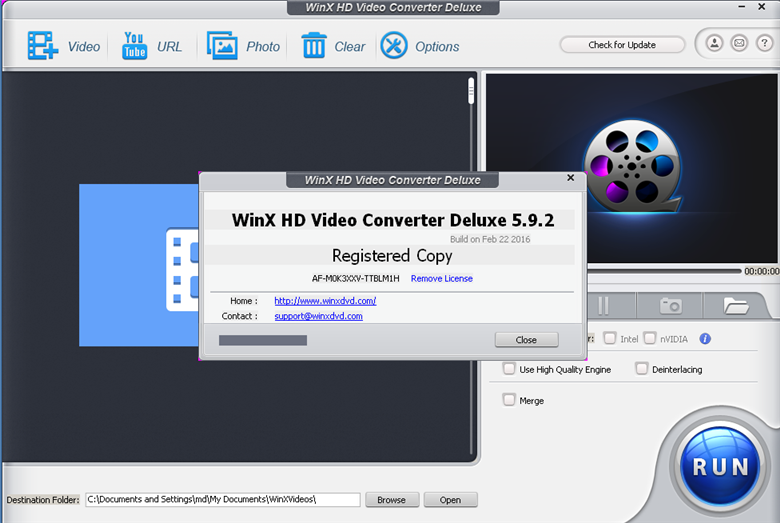Viewport: 780px width, 523px height.
Task: Click the user account icon
Action: pyautogui.click(x=715, y=43)
